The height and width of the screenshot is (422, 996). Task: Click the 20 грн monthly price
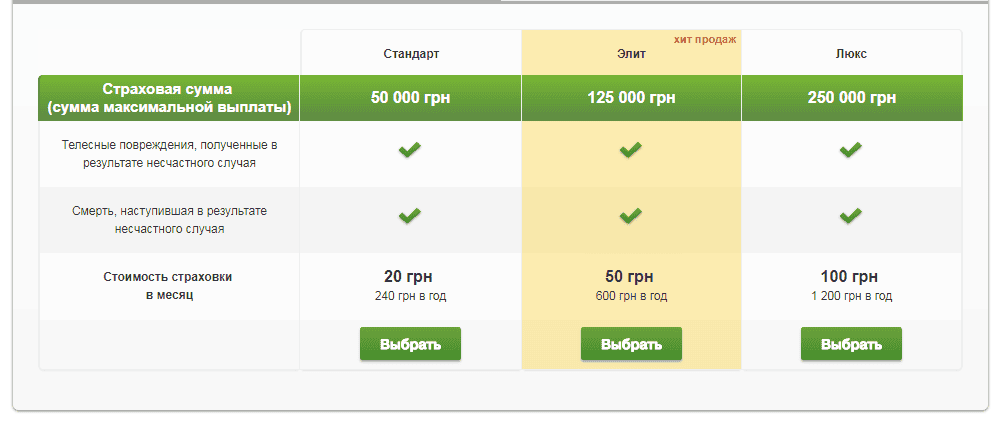[409, 276]
